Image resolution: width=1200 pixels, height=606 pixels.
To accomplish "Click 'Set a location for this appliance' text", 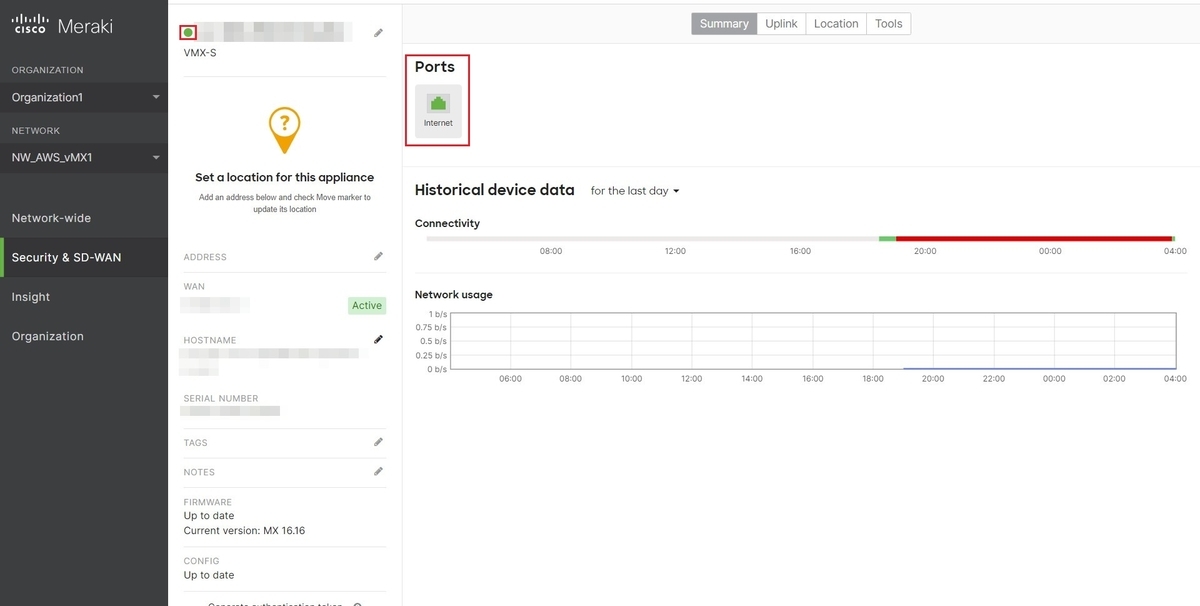I will click(x=284, y=177).
